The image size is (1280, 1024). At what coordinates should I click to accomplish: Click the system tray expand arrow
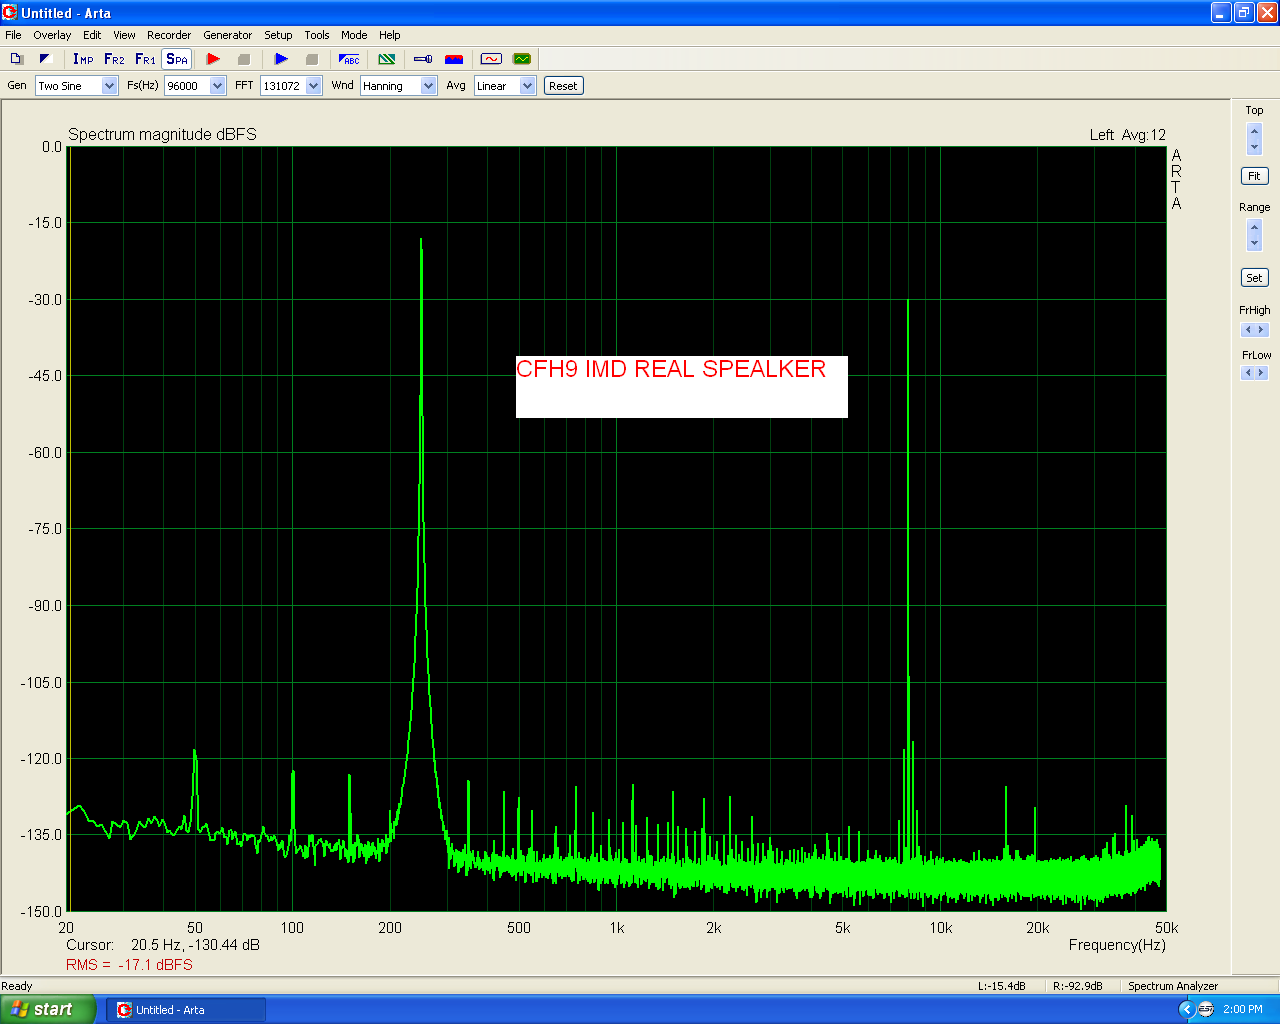1187,1010
